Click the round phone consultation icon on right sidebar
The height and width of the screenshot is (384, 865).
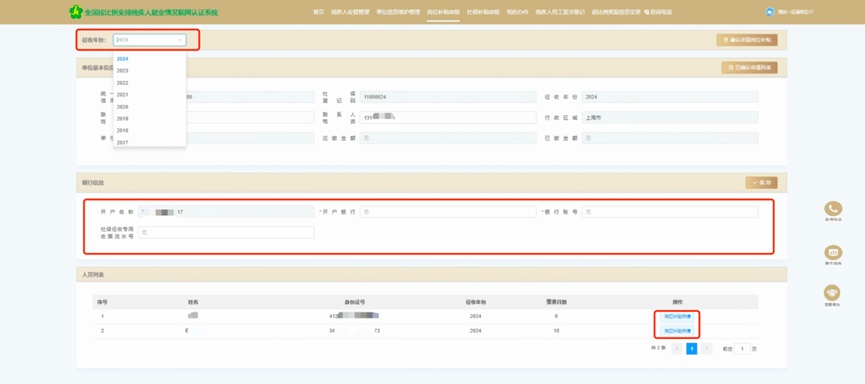832,209
